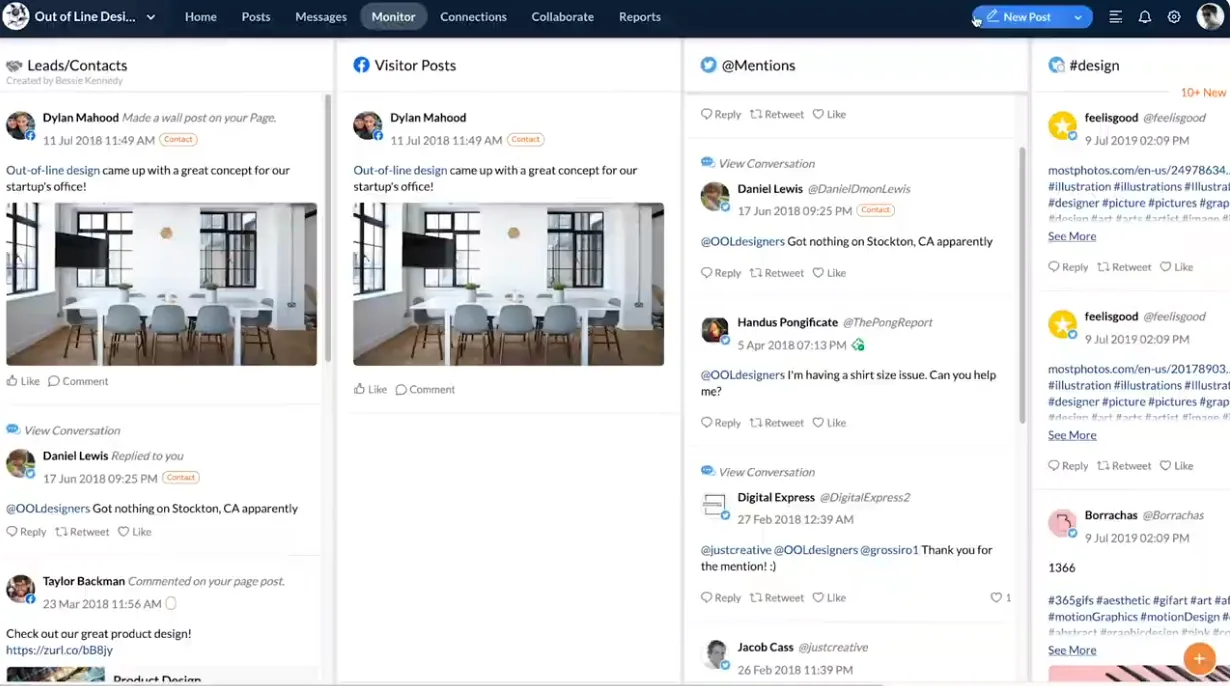Click the user profile avatar in top bar
Image resolution: width=1231 pixels, height=686 pixels.
1209,17
